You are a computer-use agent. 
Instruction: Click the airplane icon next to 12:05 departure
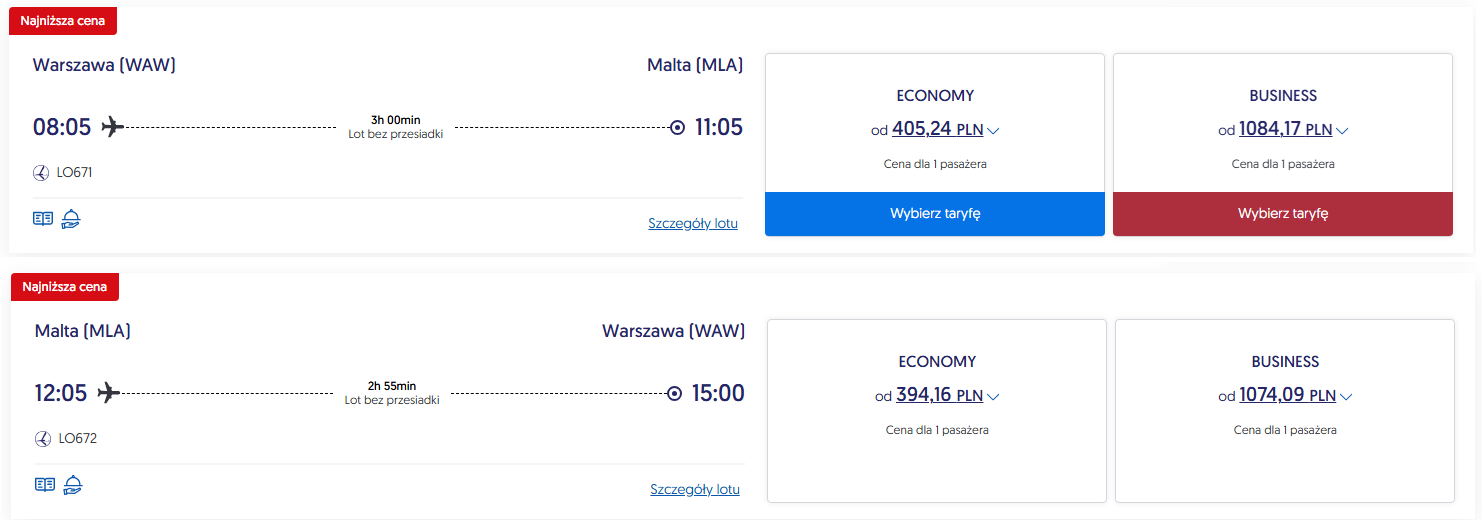pyautogui.click(x=109, y=393)
